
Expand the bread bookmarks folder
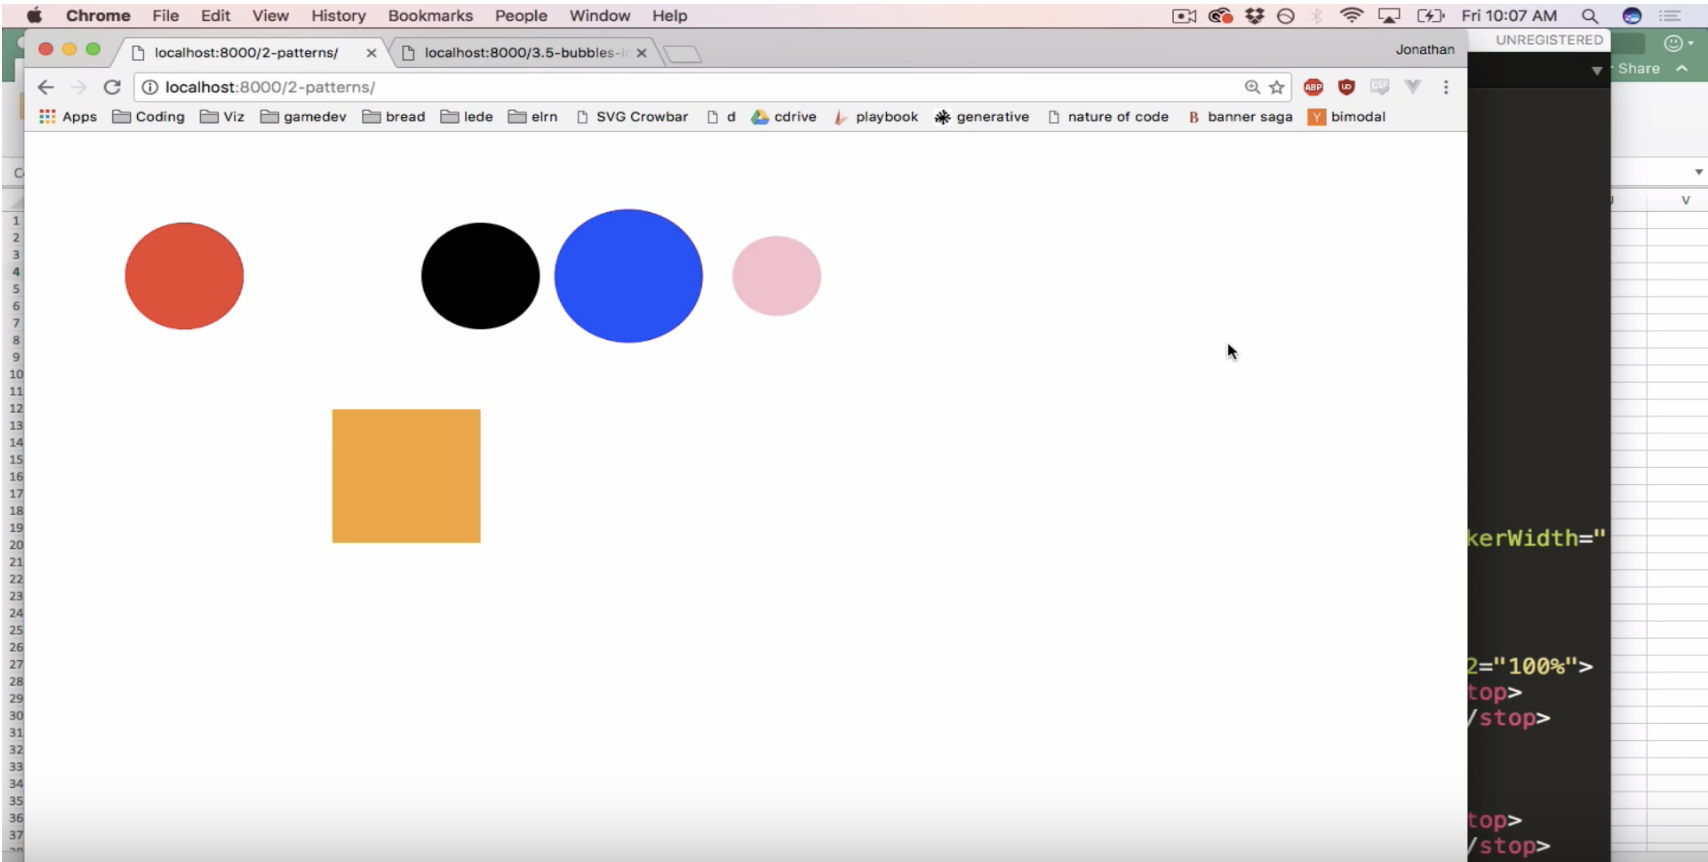click(394, 117)
